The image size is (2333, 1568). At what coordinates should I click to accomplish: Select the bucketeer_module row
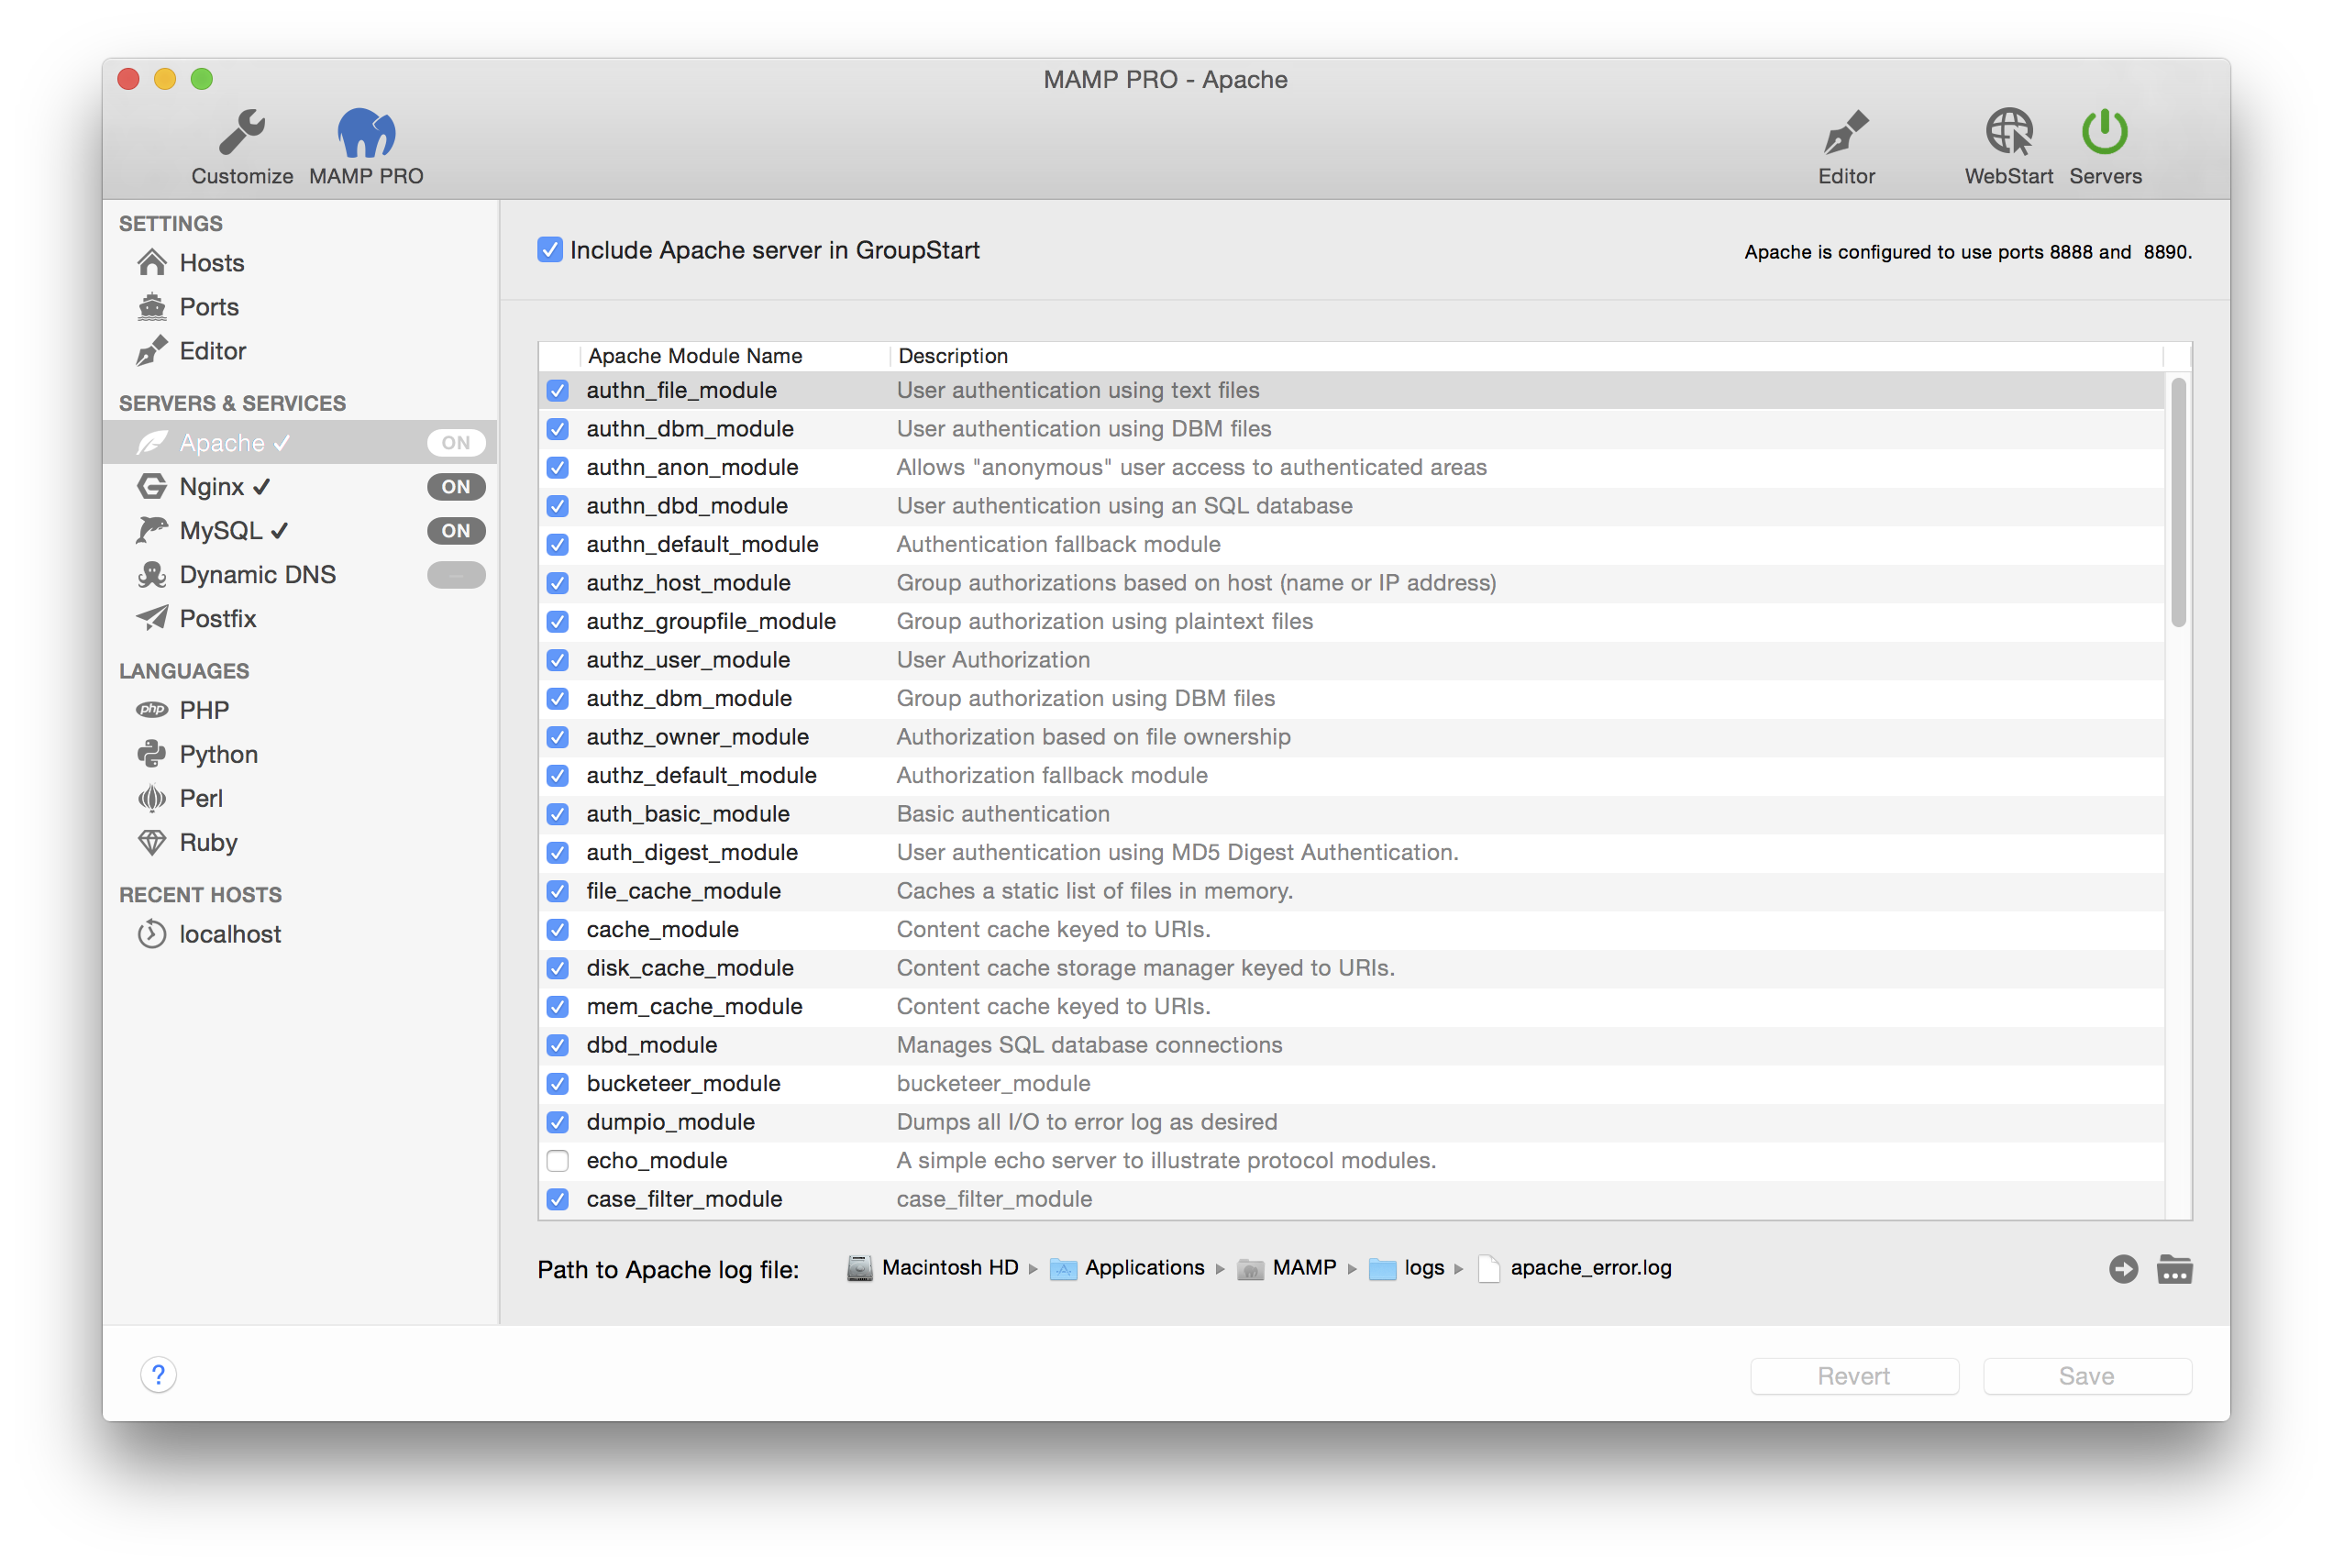click(x=1351, y=1084)
